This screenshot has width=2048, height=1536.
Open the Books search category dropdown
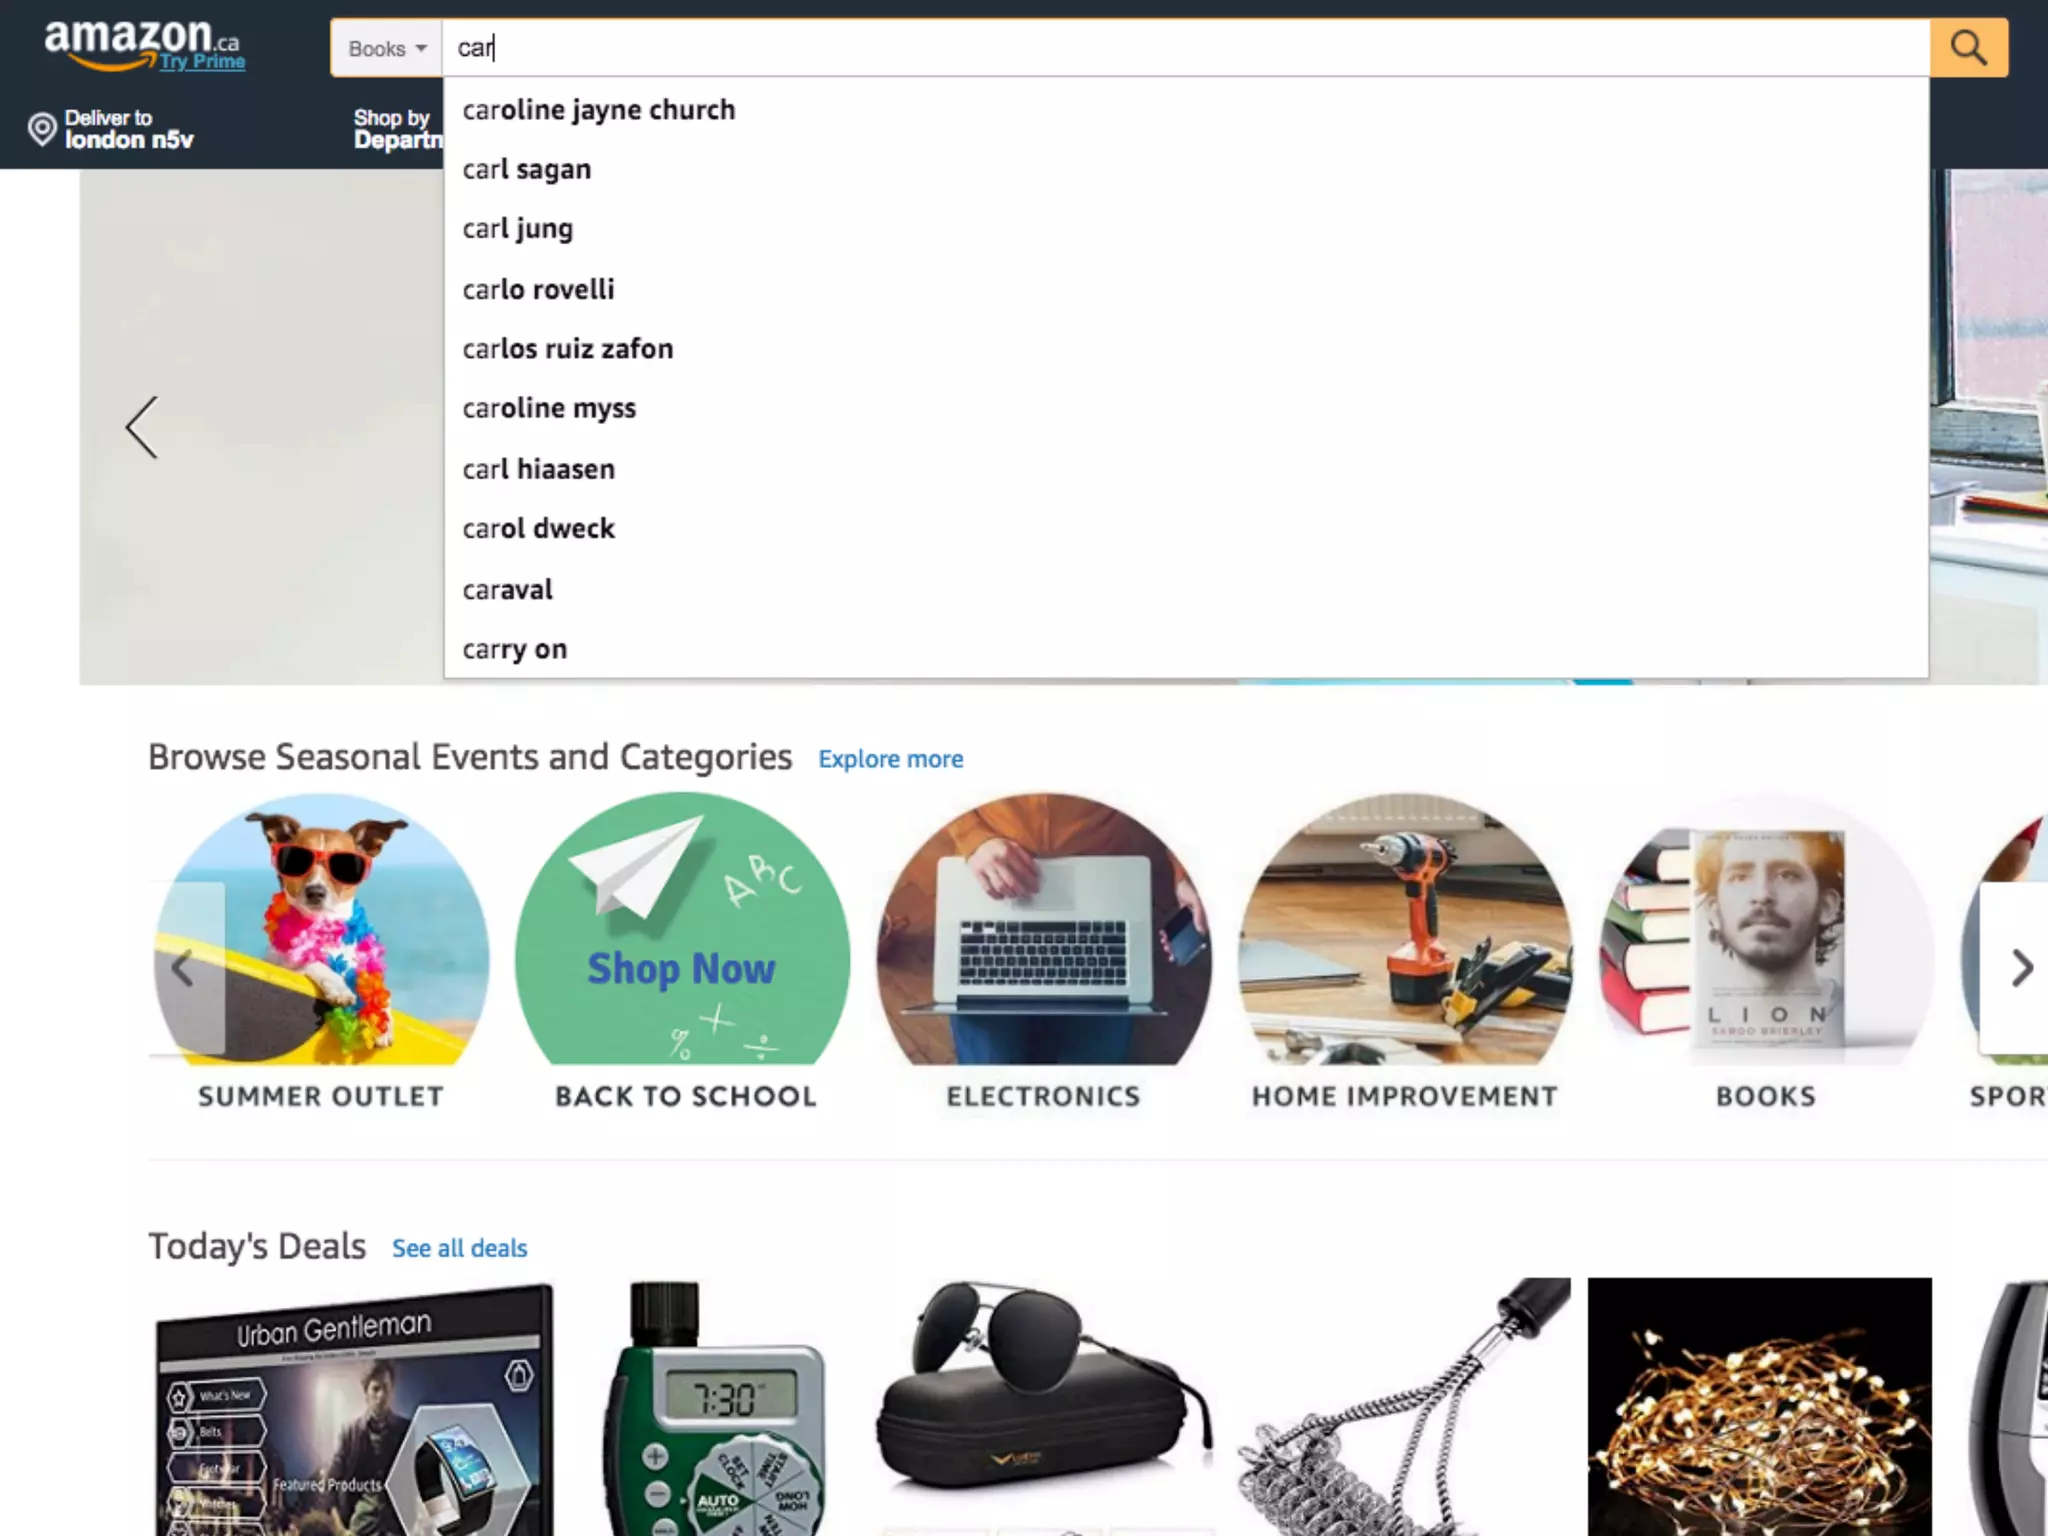[x=387, y=48]
